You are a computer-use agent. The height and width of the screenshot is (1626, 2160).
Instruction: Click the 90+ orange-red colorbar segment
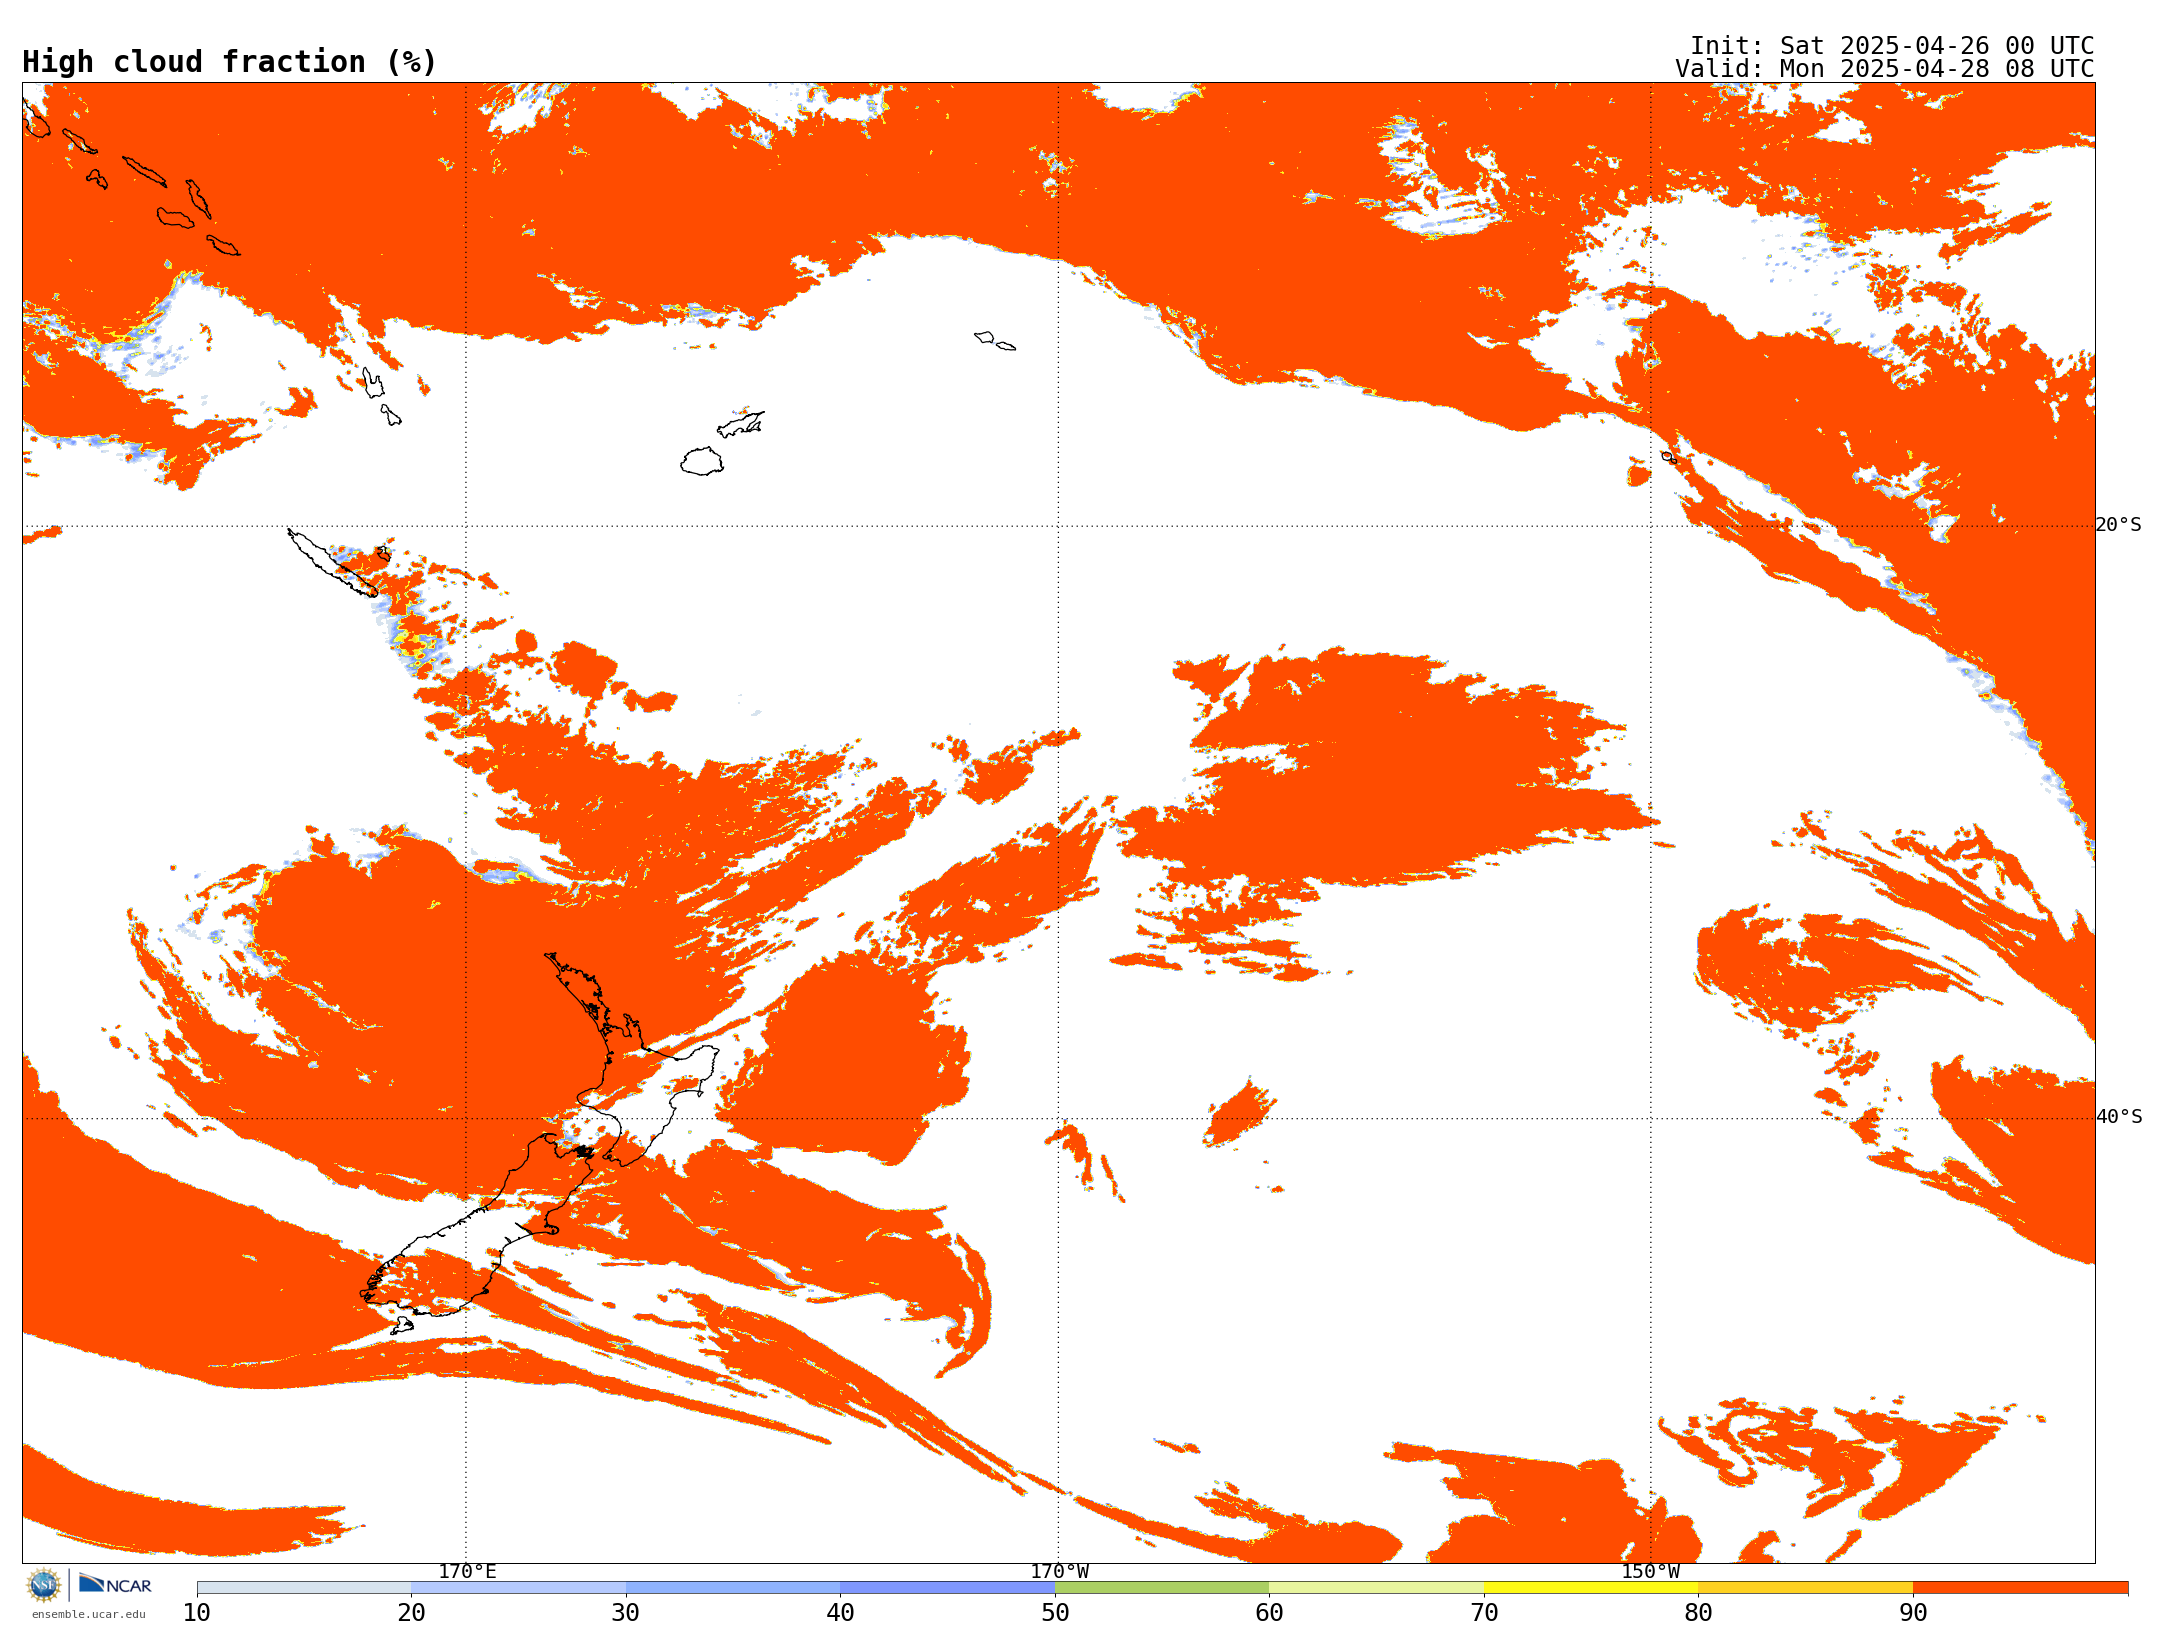pyautogui.click(x=2020, y=1588)
